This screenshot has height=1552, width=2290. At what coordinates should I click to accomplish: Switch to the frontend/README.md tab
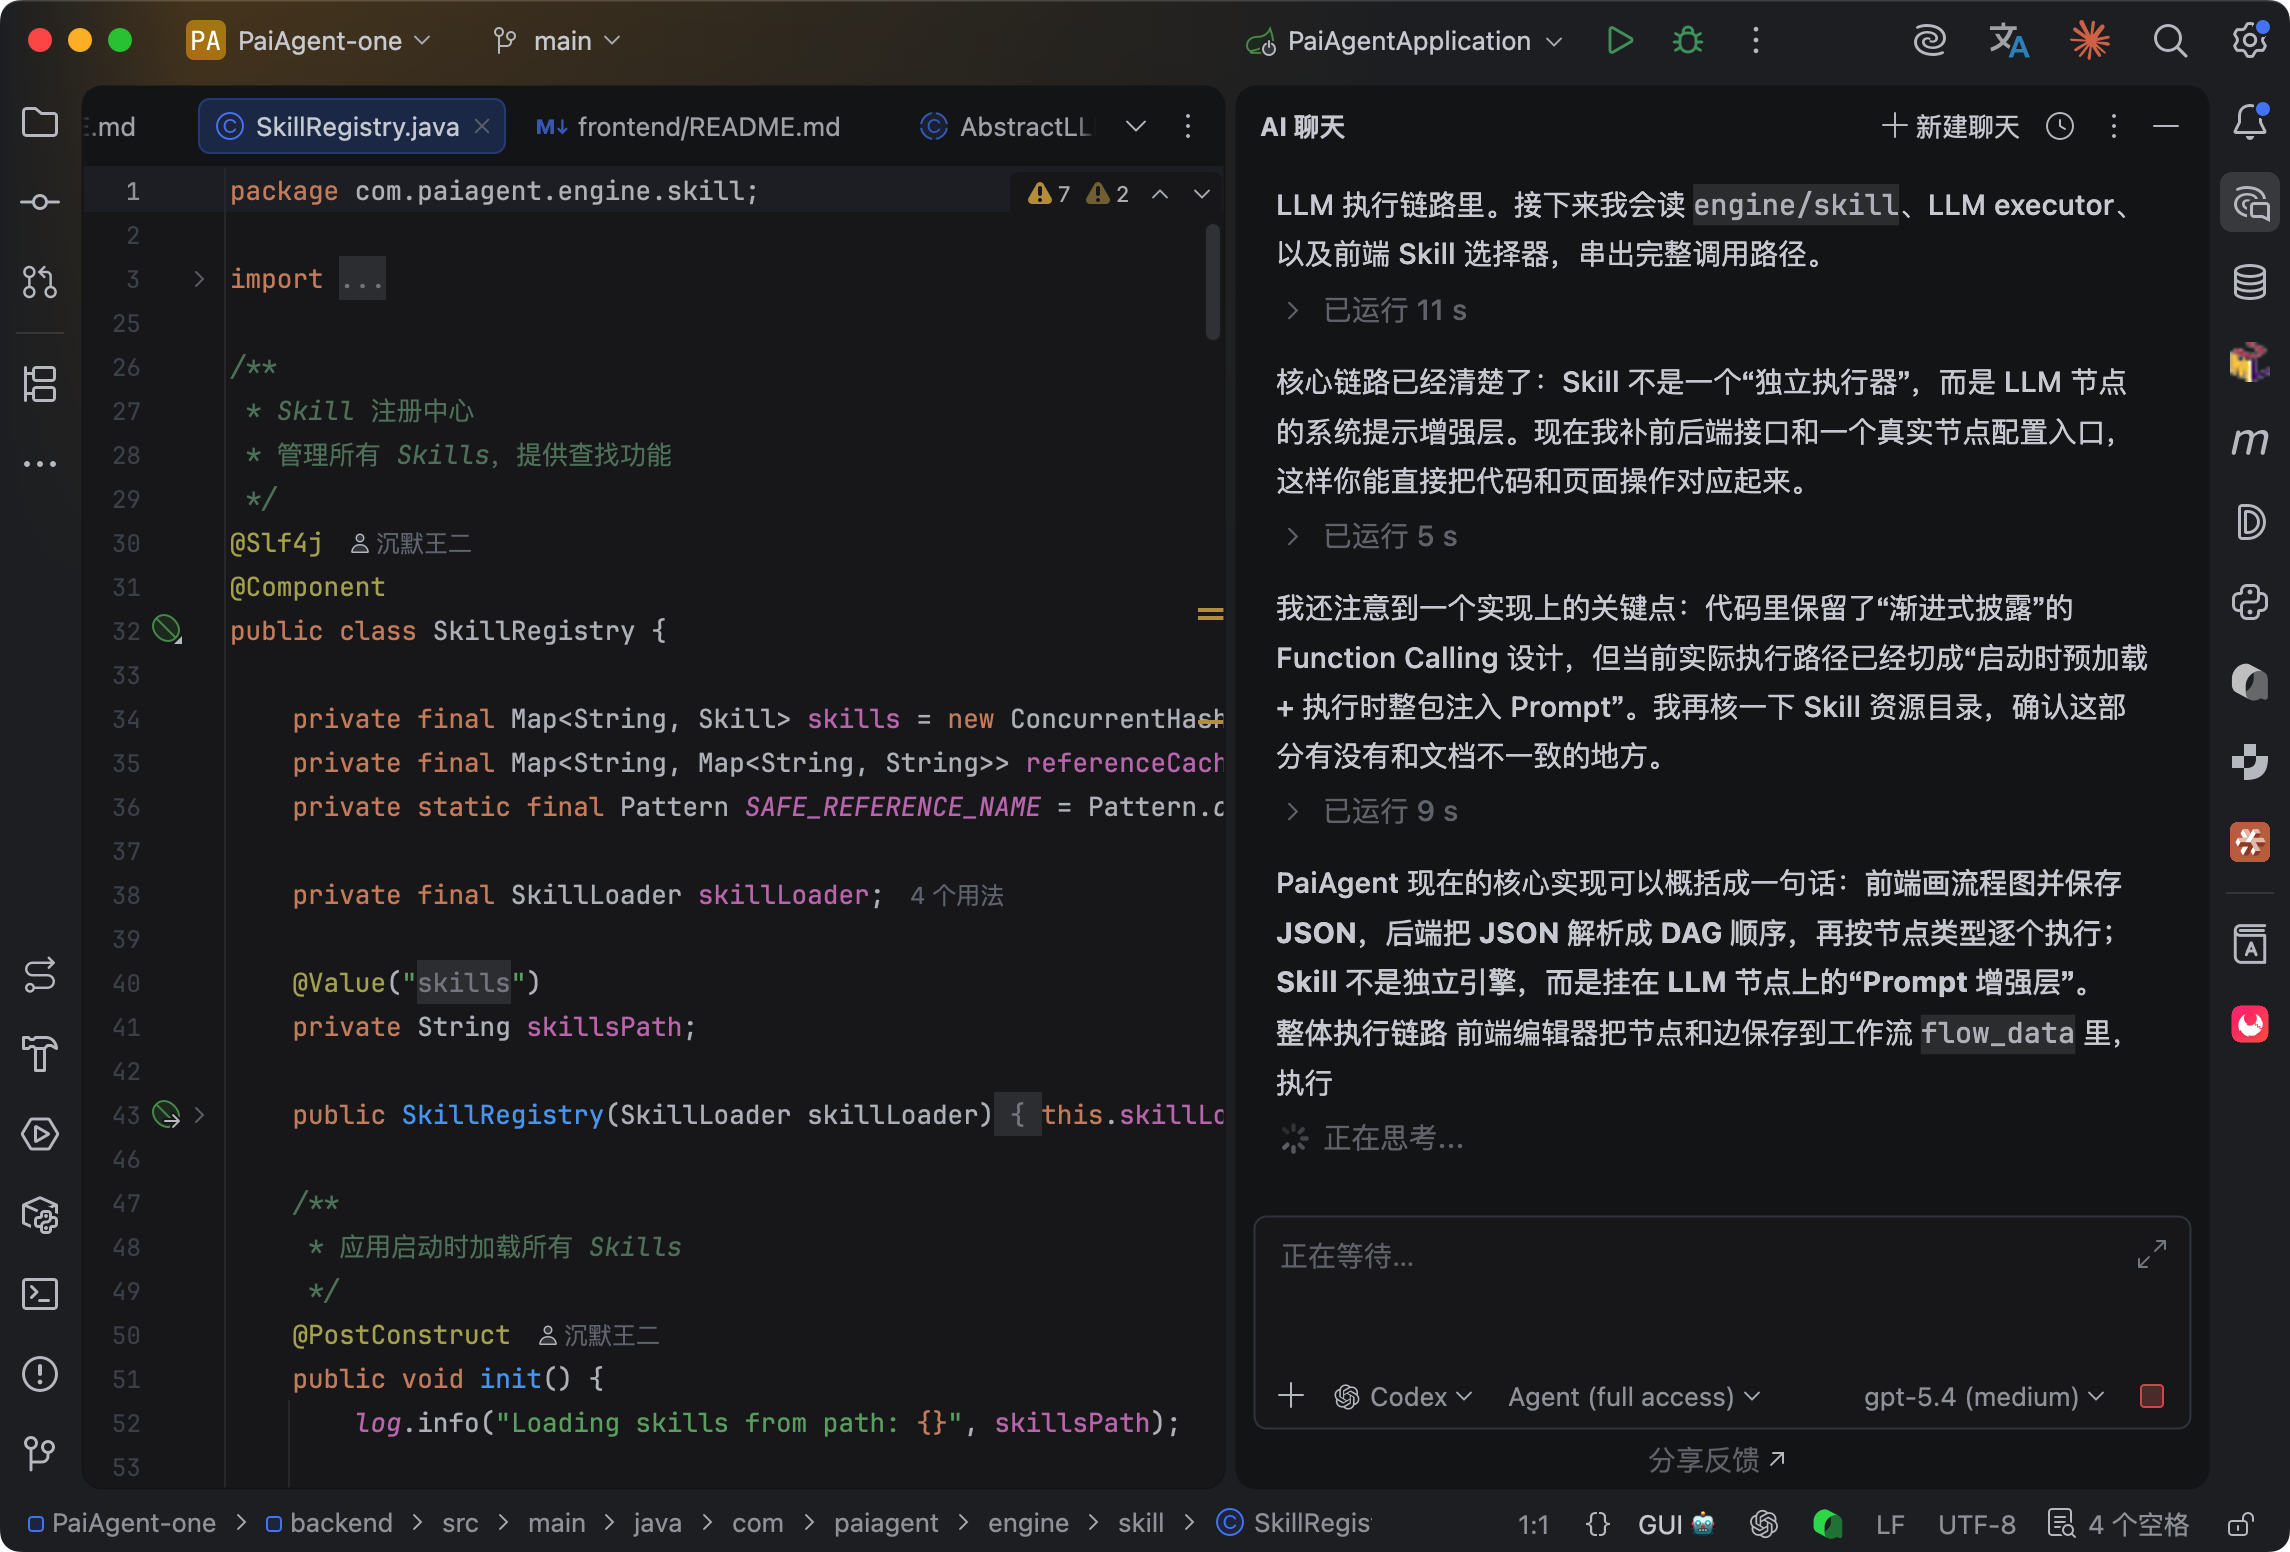tap(689, 127)
